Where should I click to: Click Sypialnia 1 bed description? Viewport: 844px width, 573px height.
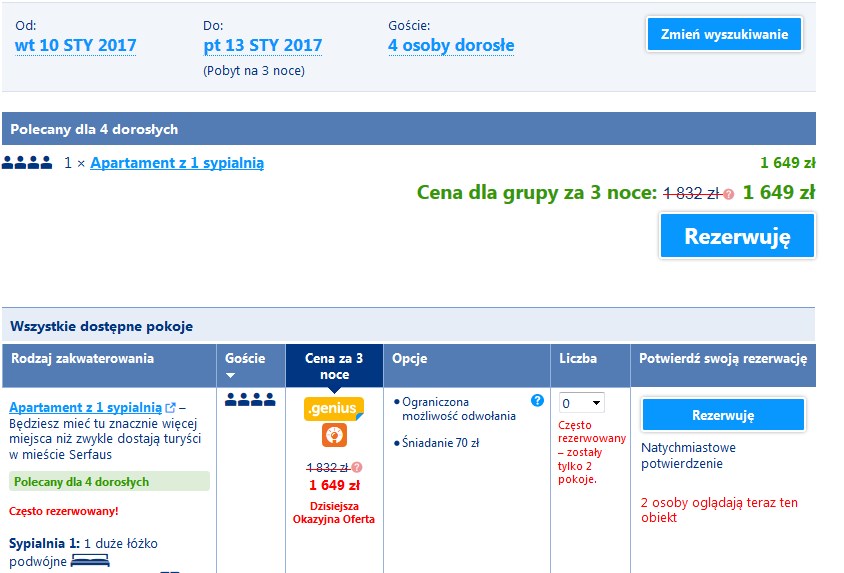coord(83,552)
